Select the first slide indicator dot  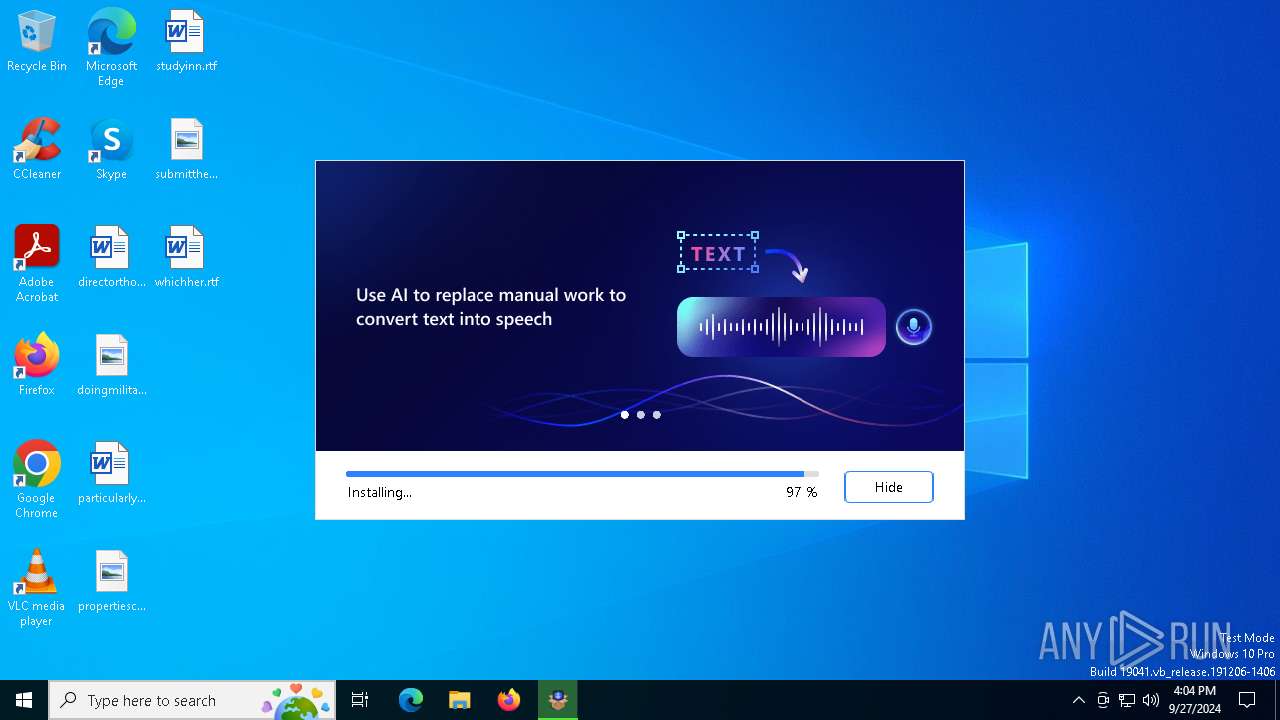click(x=625, y=415)
